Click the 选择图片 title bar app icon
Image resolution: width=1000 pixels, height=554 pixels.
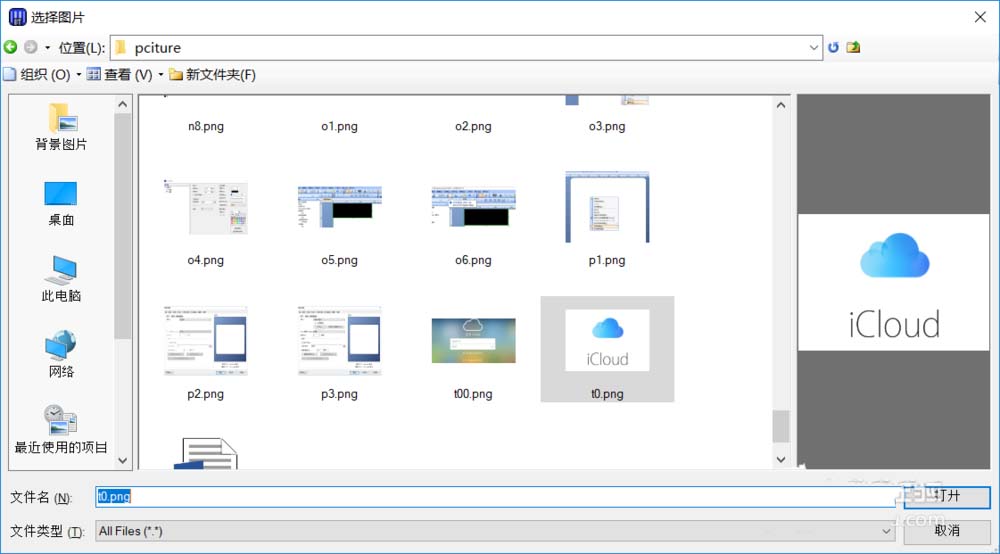coord(18,17)
